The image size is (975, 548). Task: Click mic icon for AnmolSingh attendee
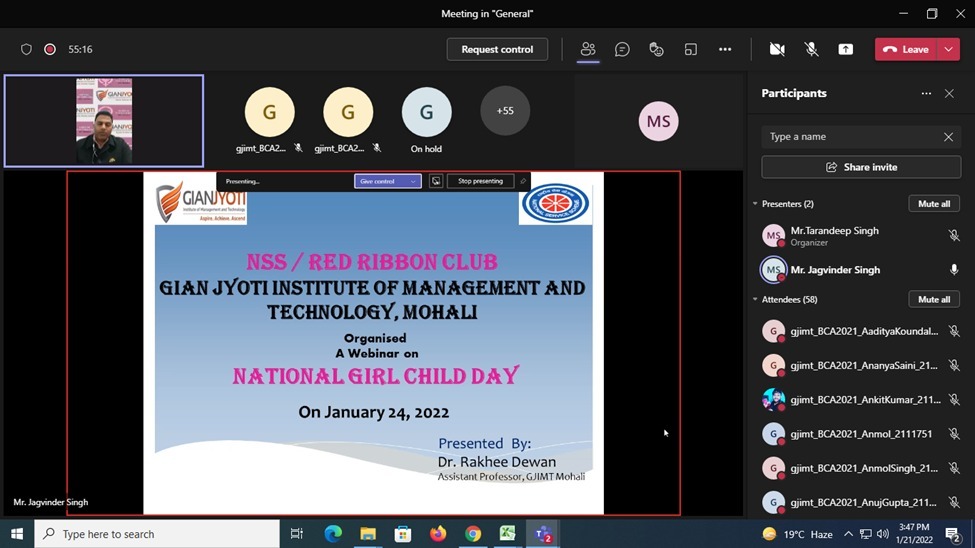954,468
